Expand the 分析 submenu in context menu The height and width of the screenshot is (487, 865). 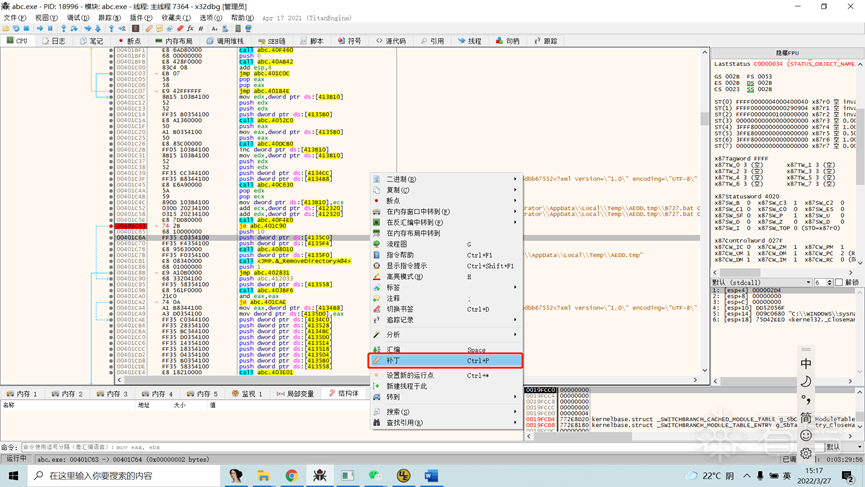[x=446, y=335]
